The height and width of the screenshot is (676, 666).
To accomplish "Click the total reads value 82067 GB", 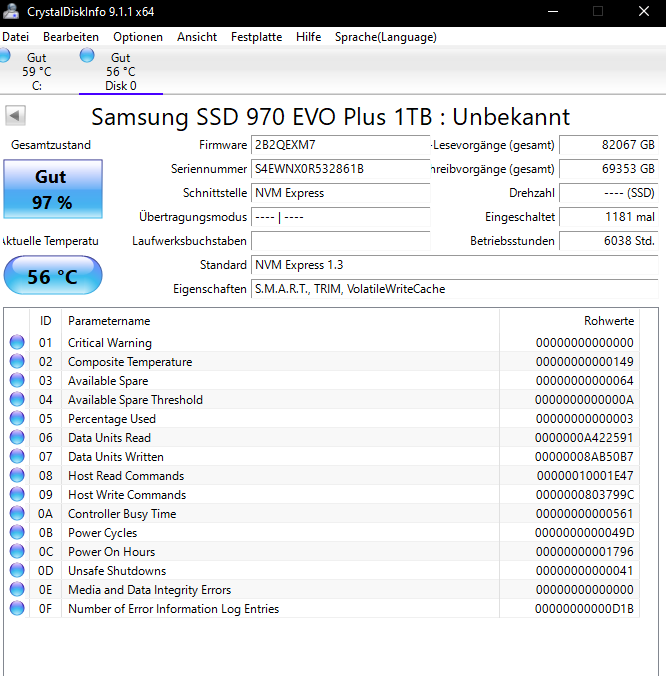I will pos(609,145).
